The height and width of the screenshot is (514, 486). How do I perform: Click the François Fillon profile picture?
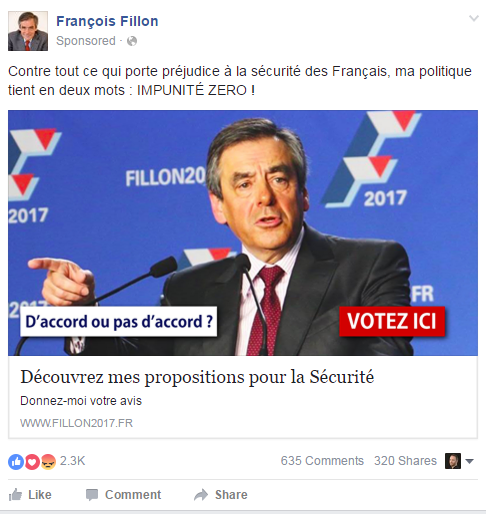(28, 31)
